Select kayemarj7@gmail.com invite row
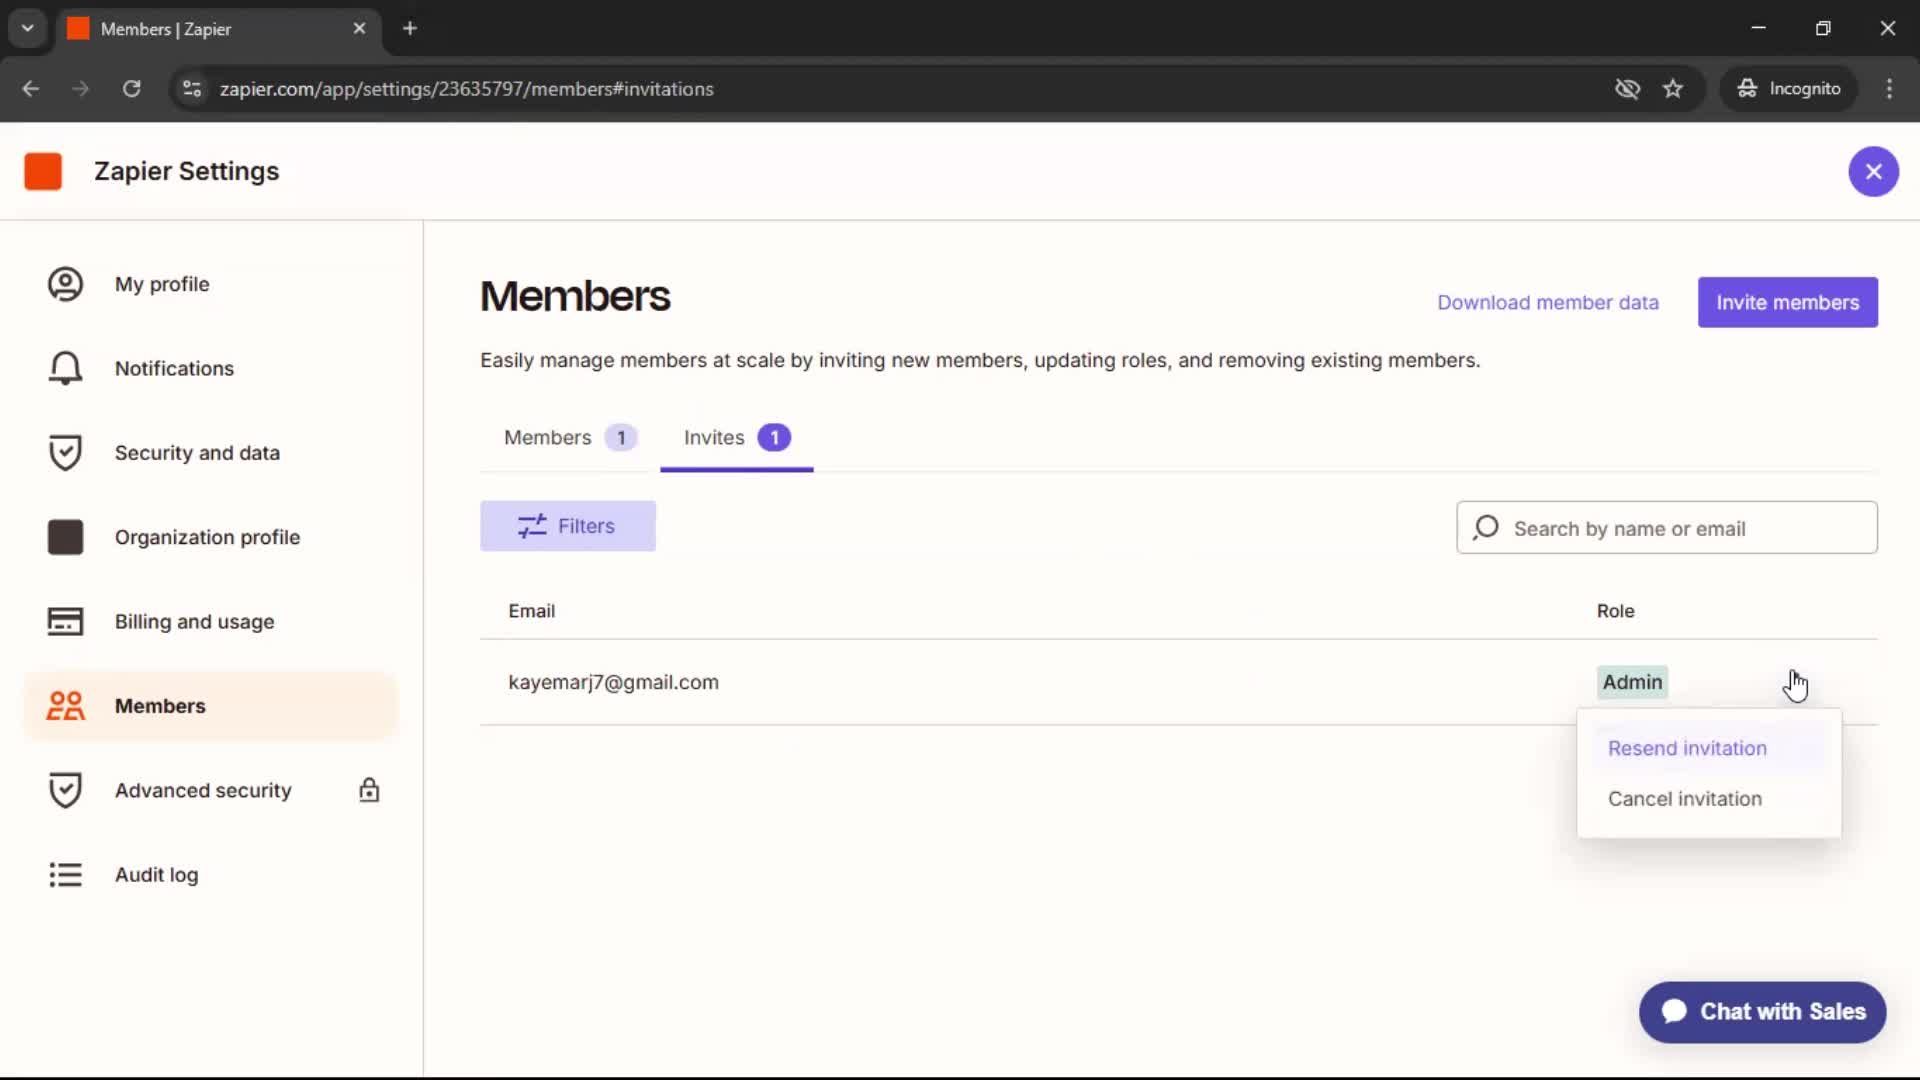The image size is (1920, 1080). point(1179,682)
